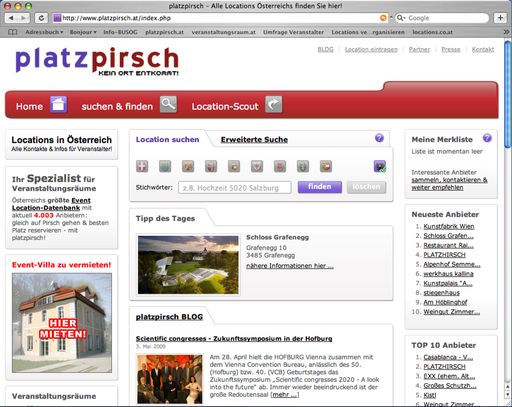Show hidden bookmarks via the double chevron

(507, 32)
